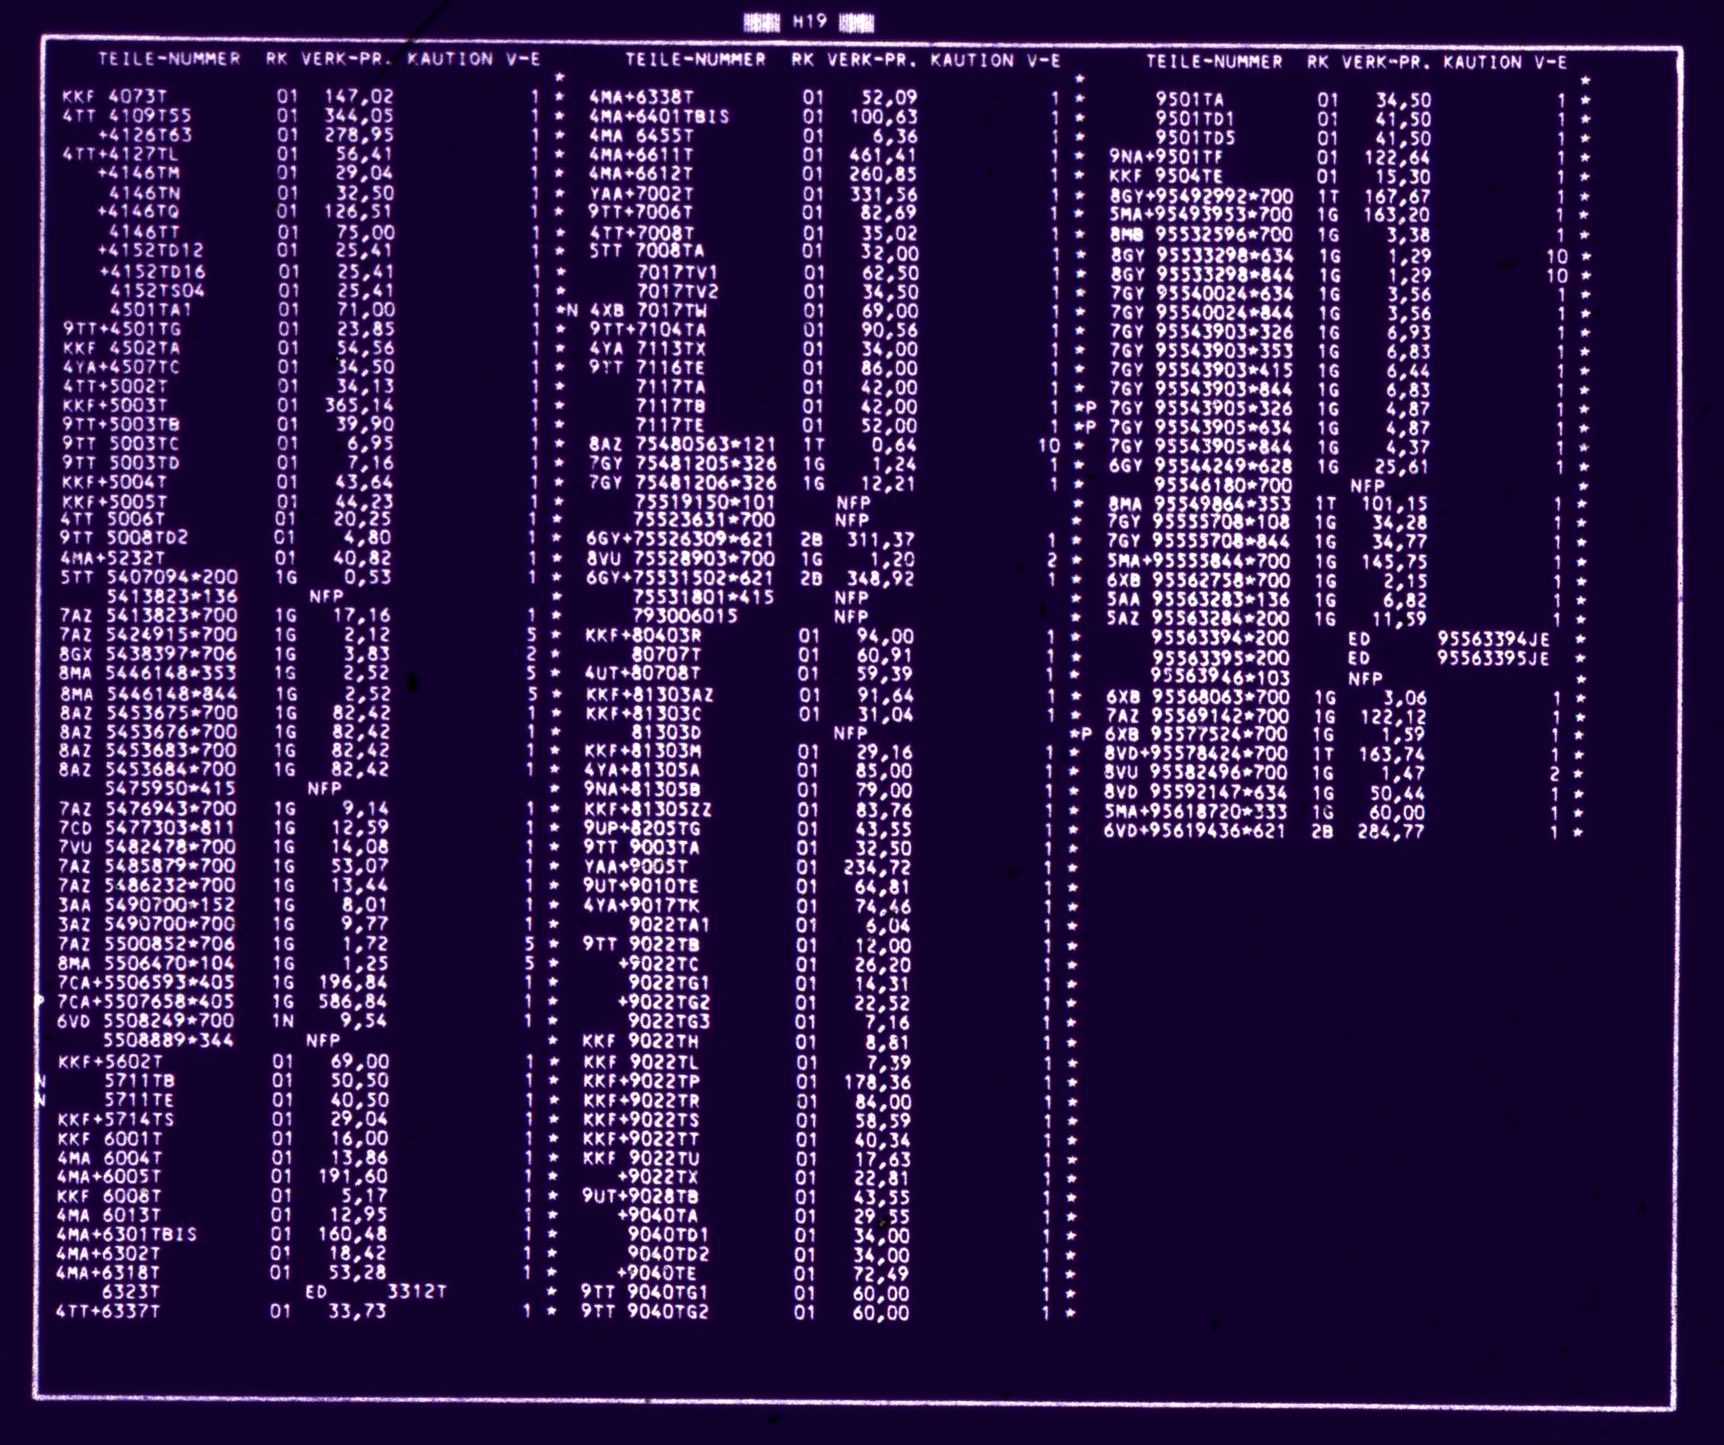Select part KKF+81303AZ
1724x1445 pixels.
pyautogui.click(x=650, y=694)
